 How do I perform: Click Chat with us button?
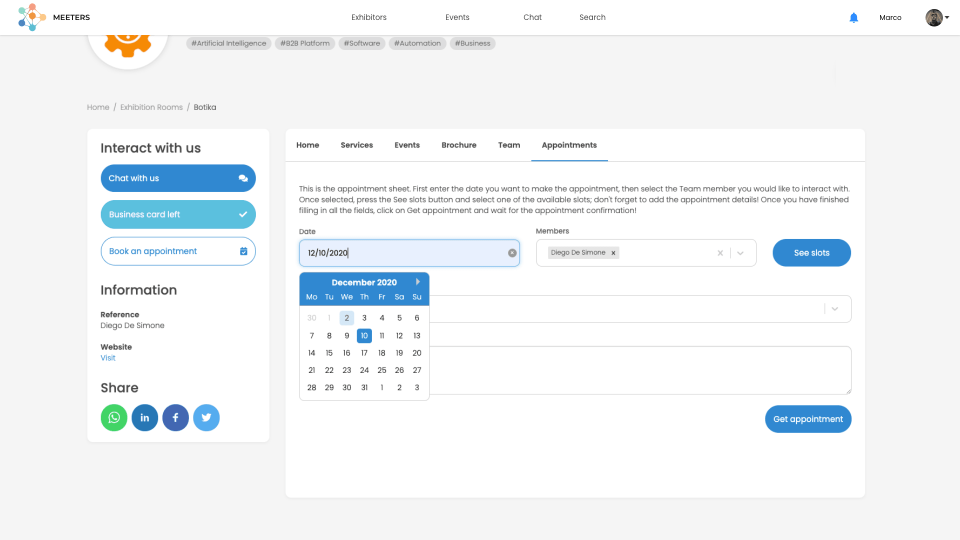pyautogui.click(x=178, y=178)
